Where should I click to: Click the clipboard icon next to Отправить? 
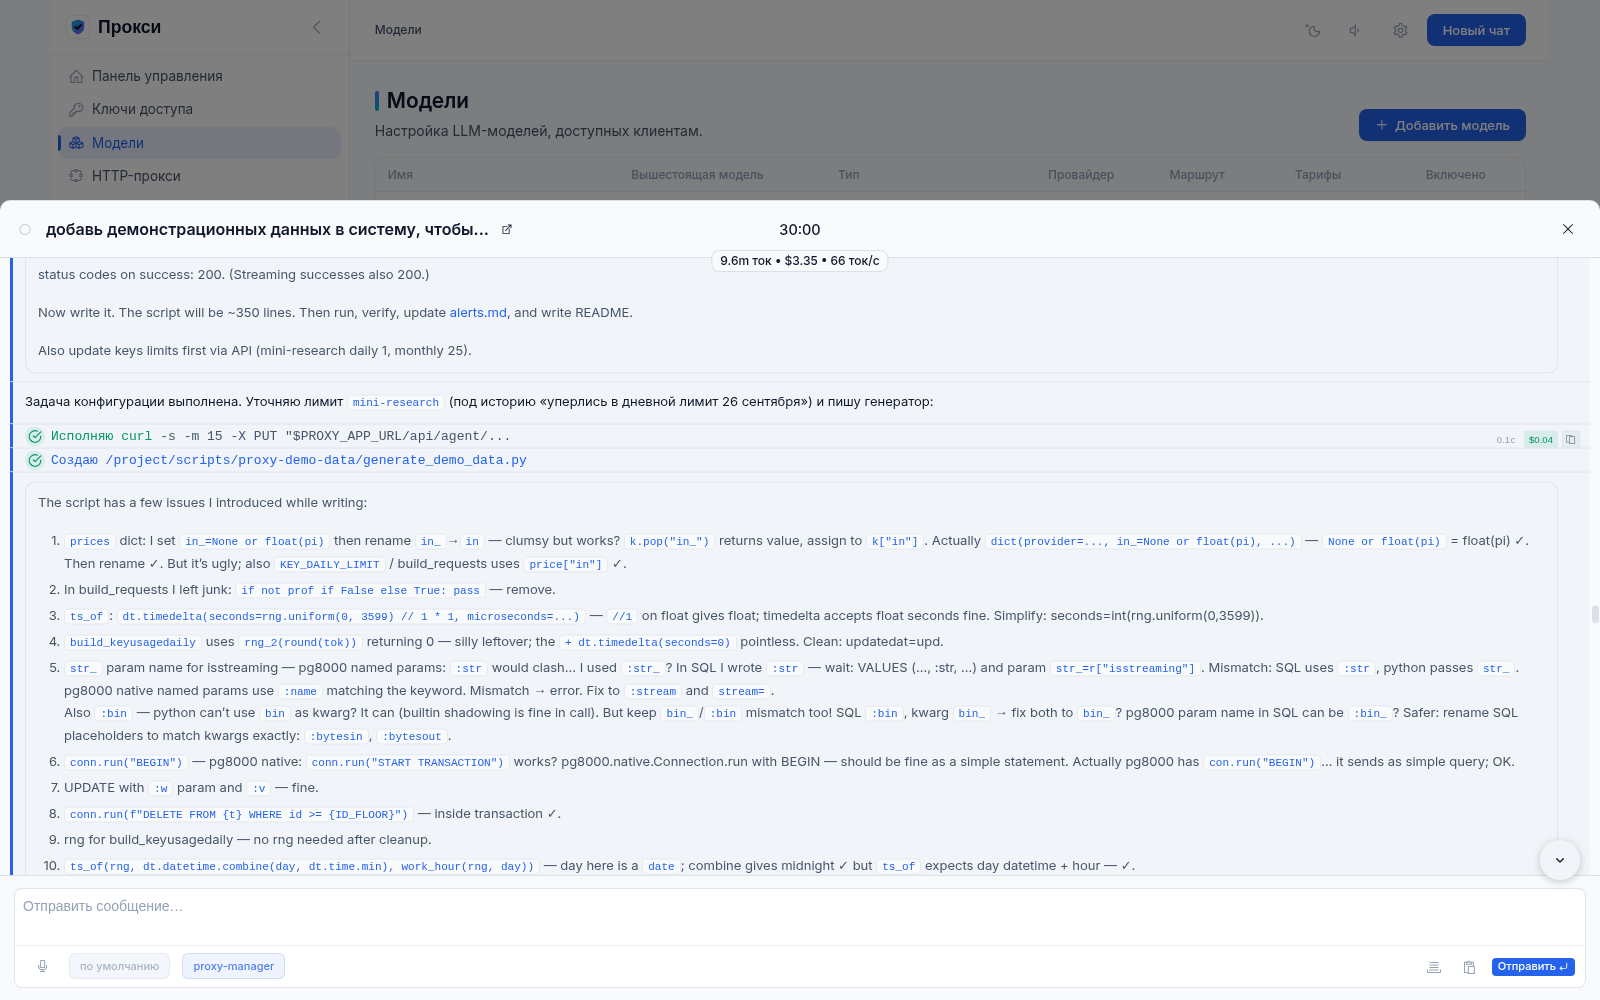(x=1469, y=967)
